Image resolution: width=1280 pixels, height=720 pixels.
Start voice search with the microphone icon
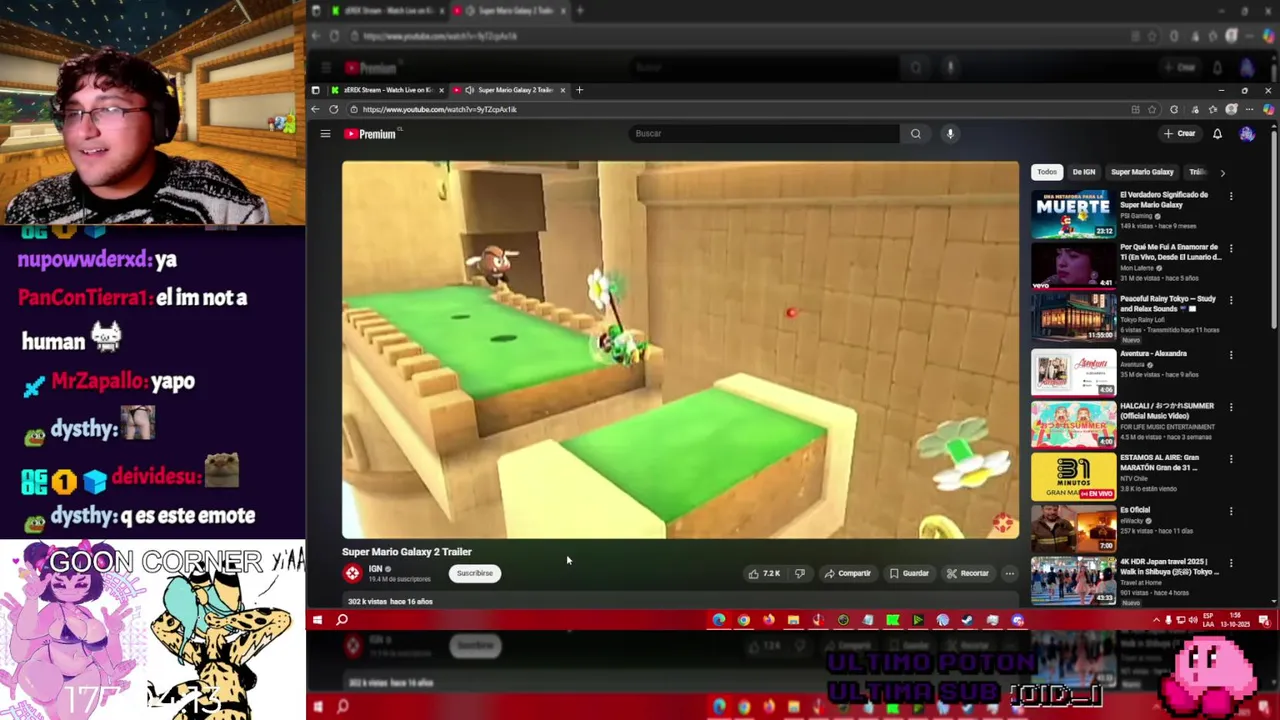[x=950, y=133]
